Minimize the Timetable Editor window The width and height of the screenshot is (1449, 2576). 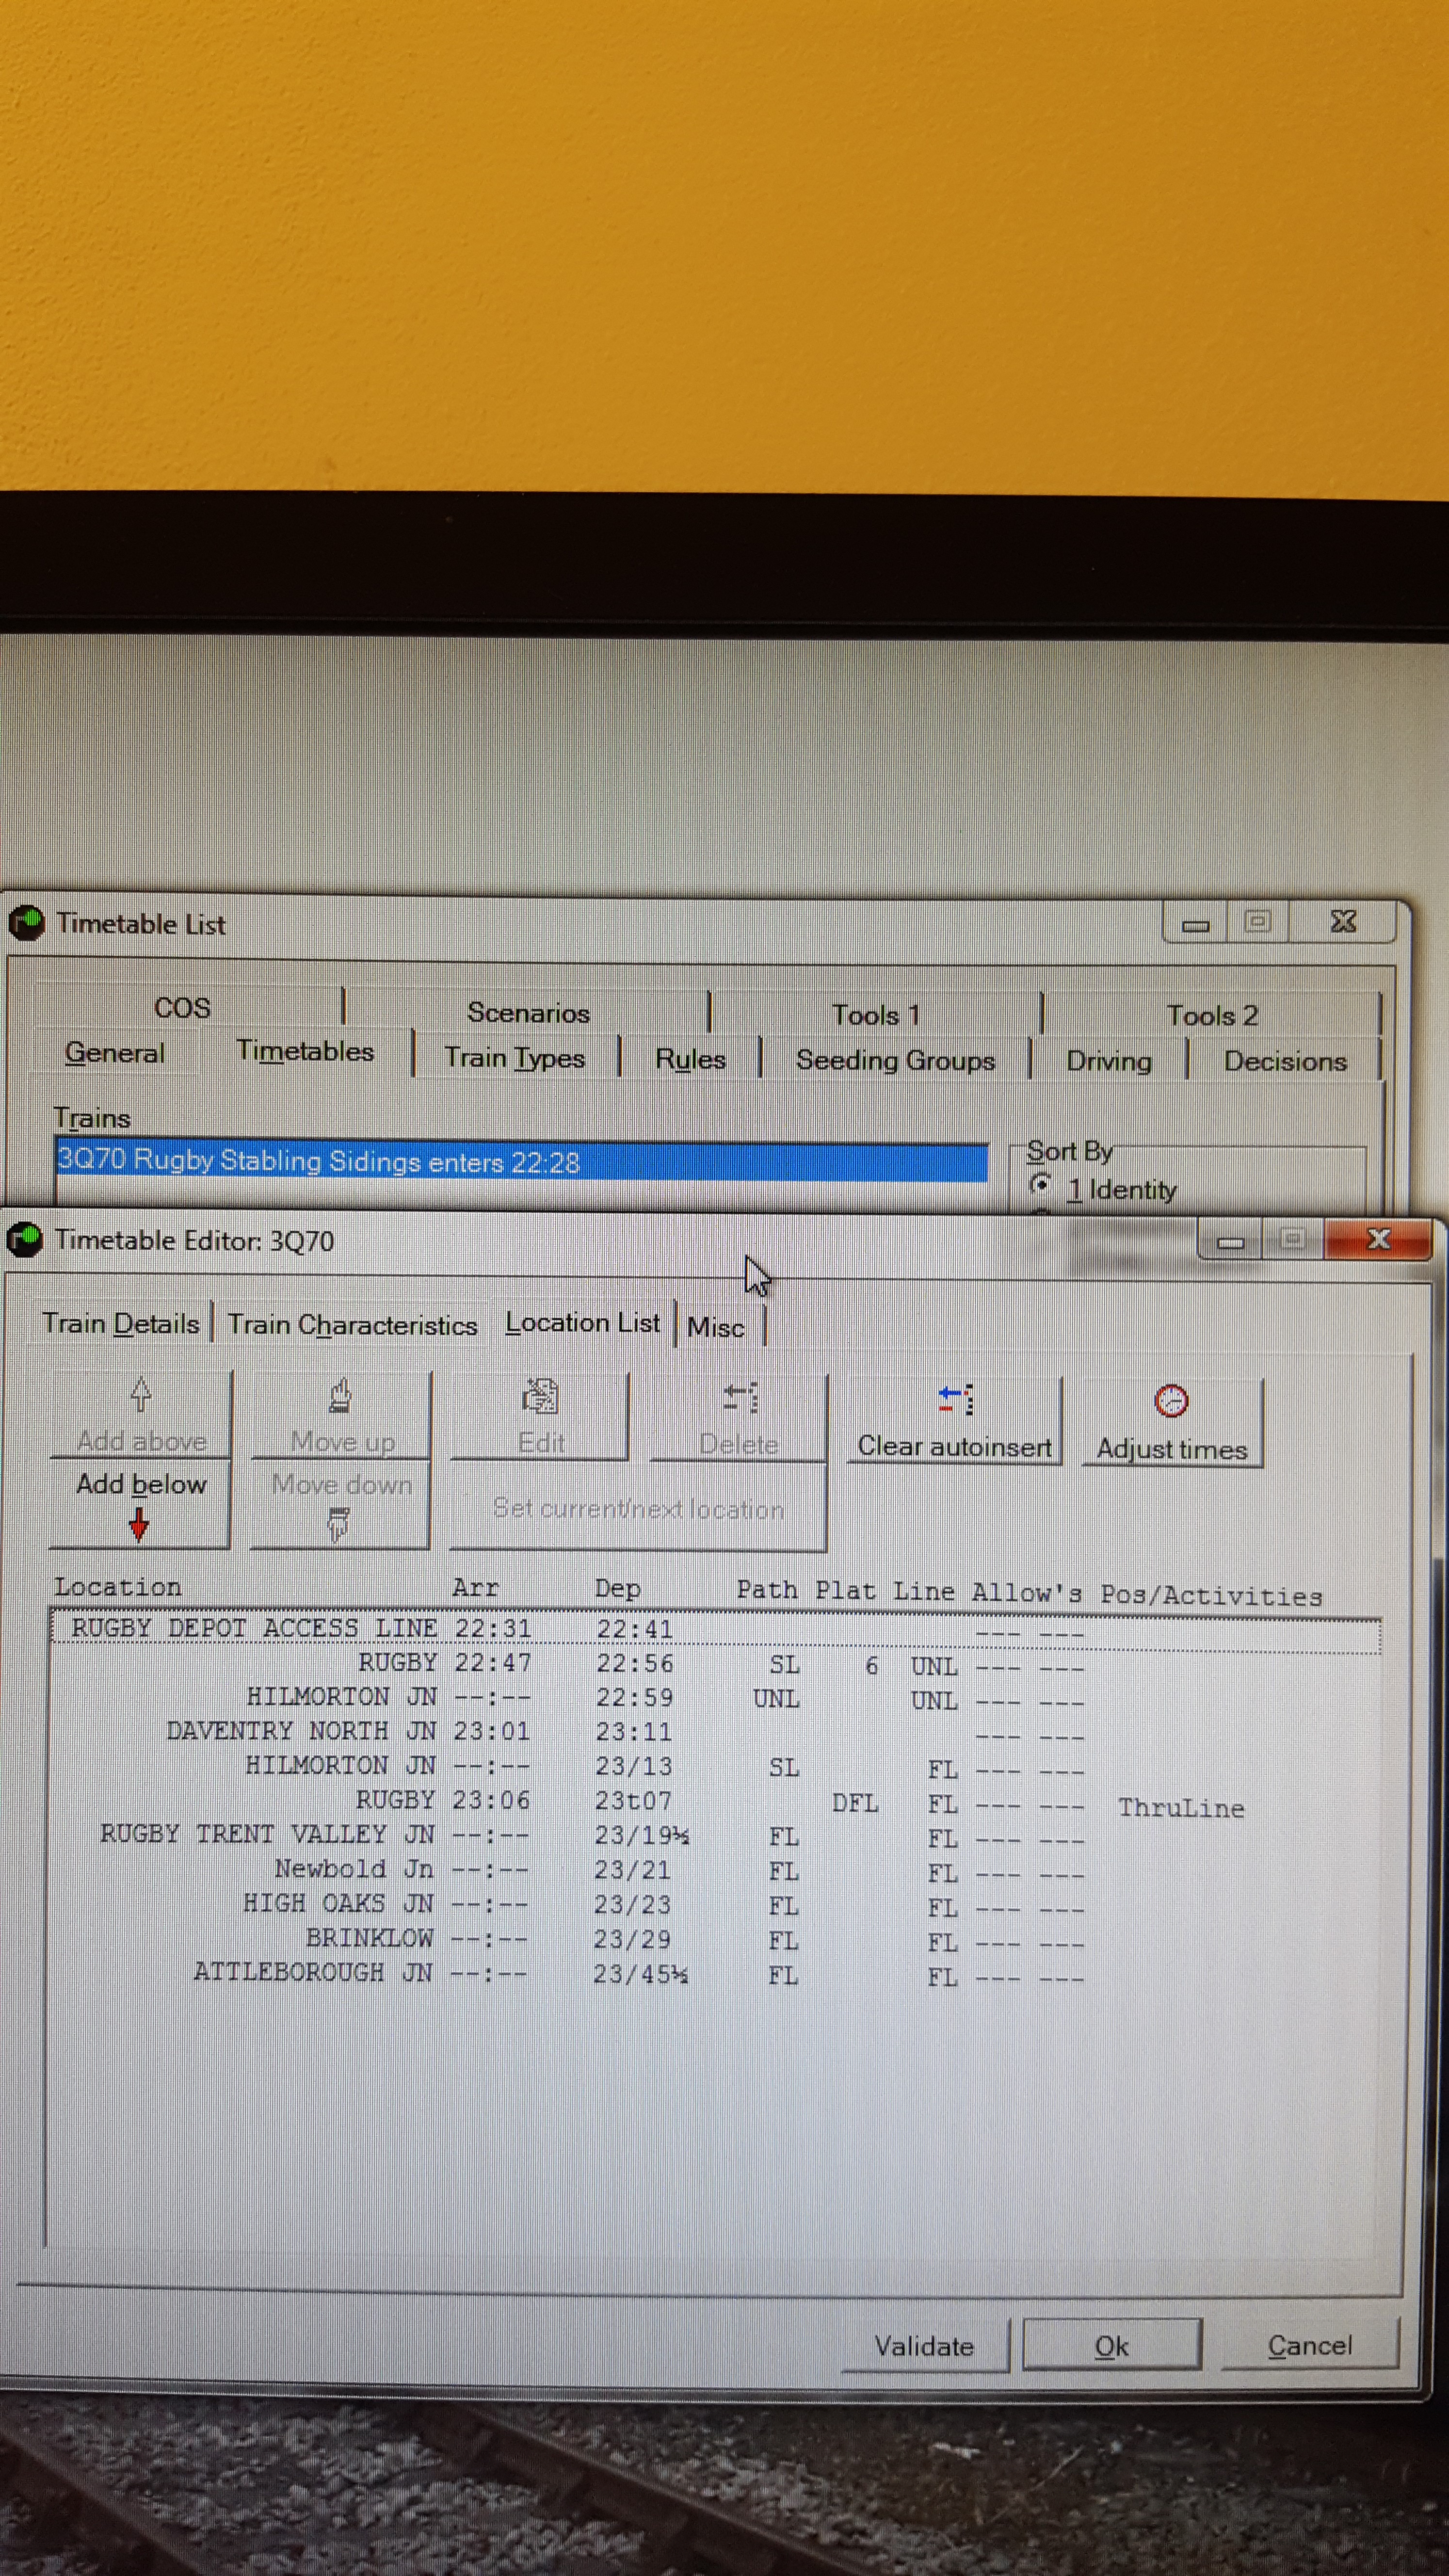[x=1230, y=1241]
